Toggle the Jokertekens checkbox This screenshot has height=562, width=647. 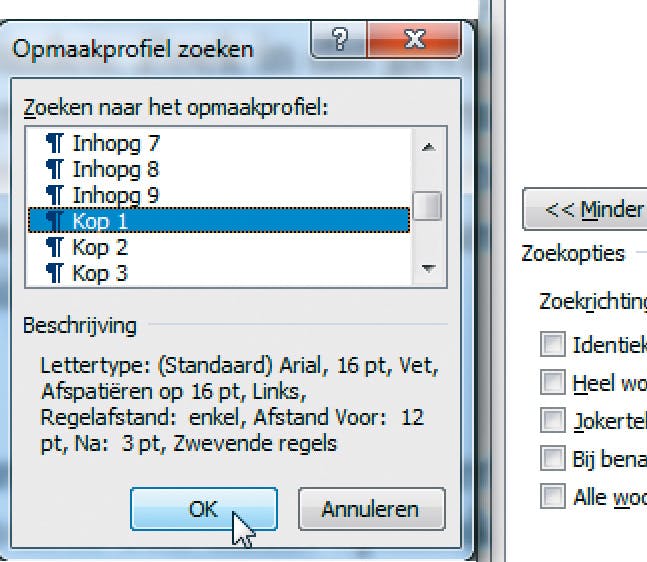(x=552, y=420)
